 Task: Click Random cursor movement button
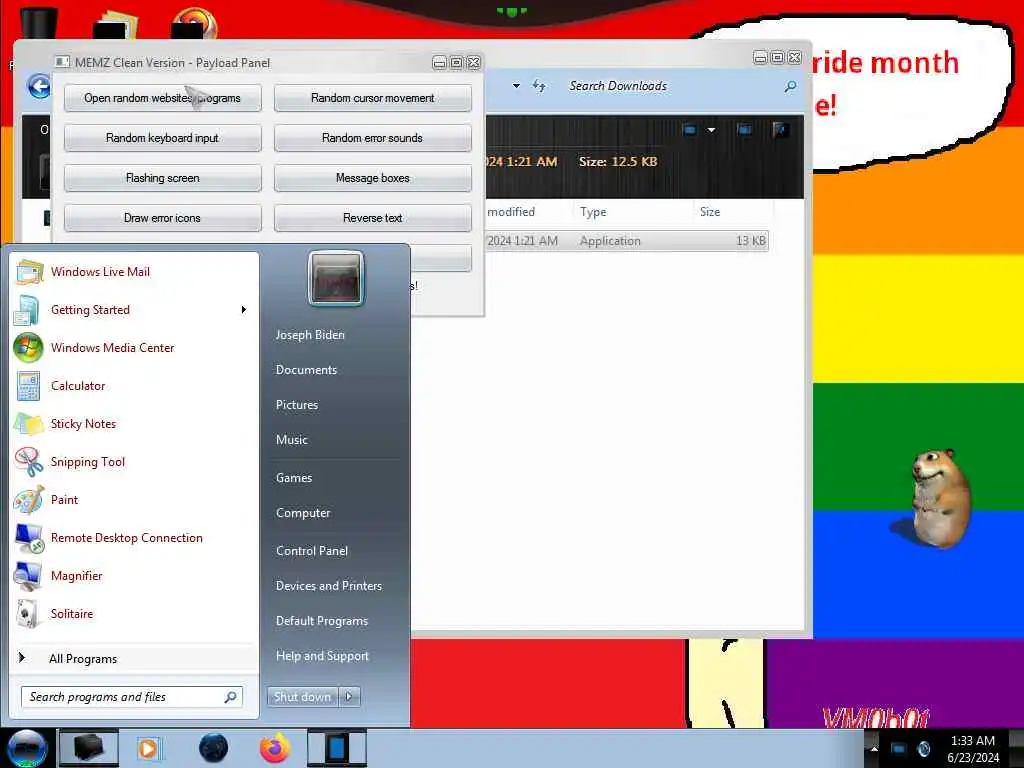(x=373, y=98)
